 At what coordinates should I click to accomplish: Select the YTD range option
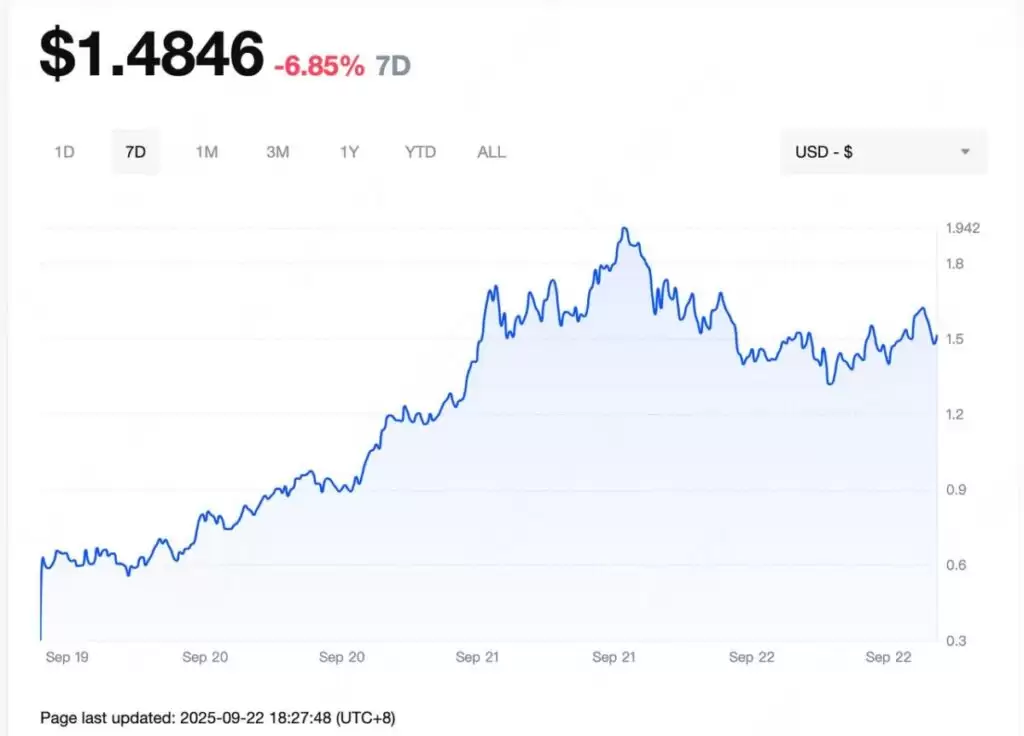[x=420, y=152]
